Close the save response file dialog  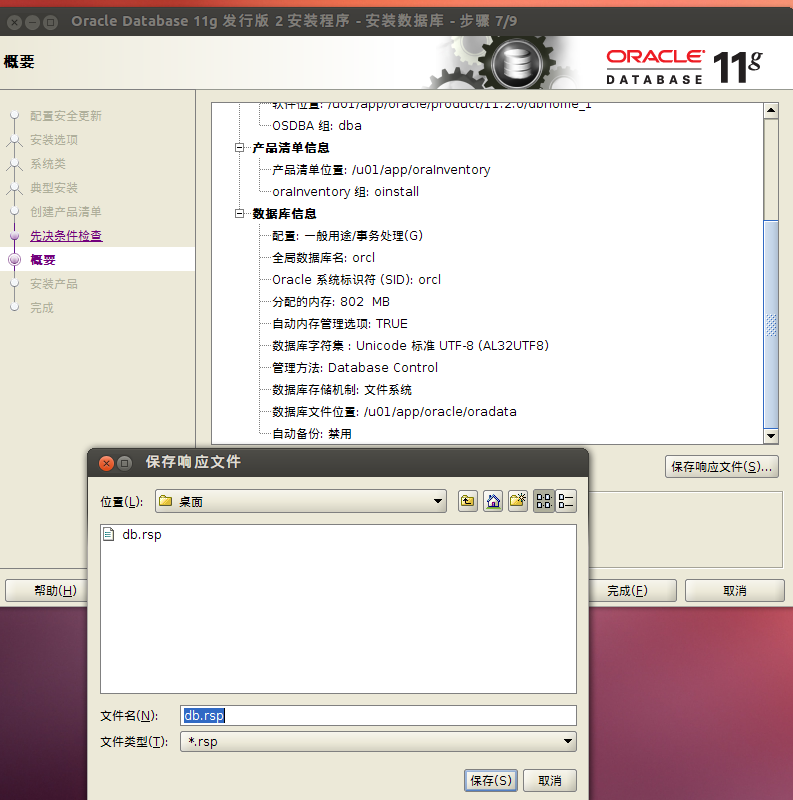coord(106,463)
